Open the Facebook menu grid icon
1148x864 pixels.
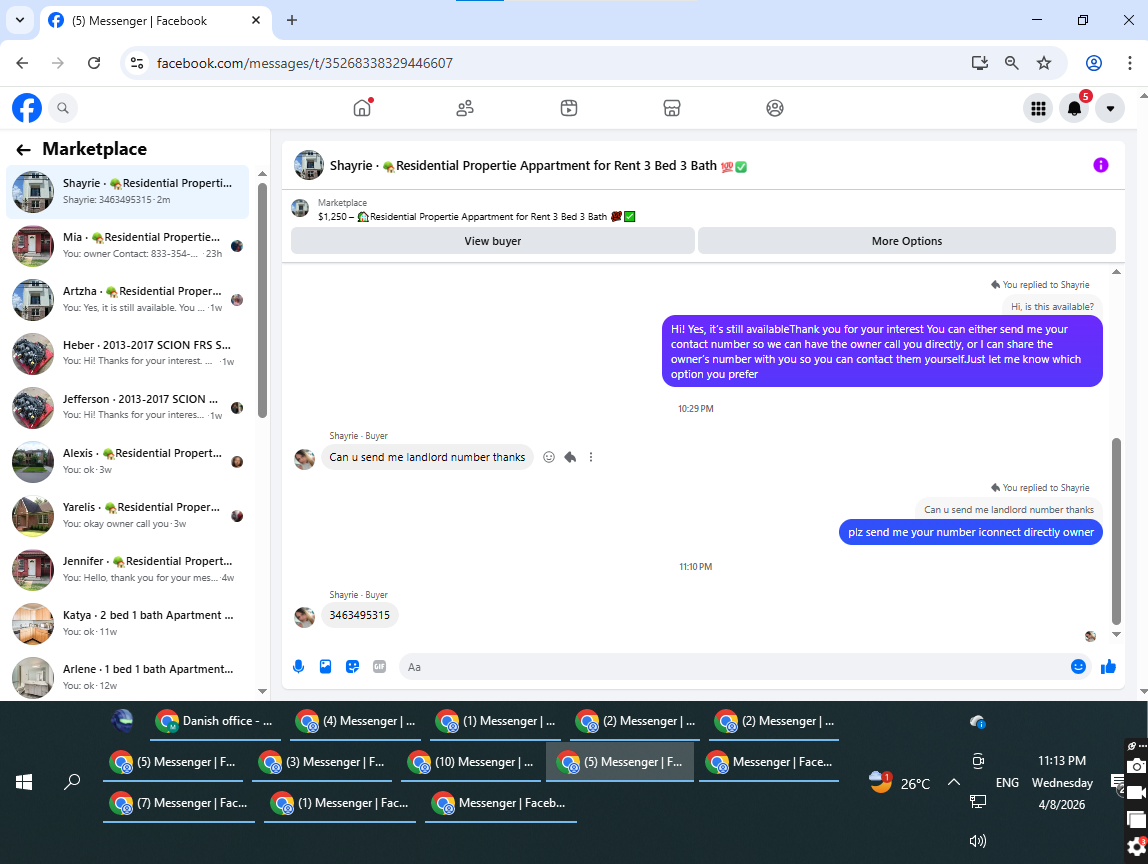pyautogui.click(x=1038, y=108)
